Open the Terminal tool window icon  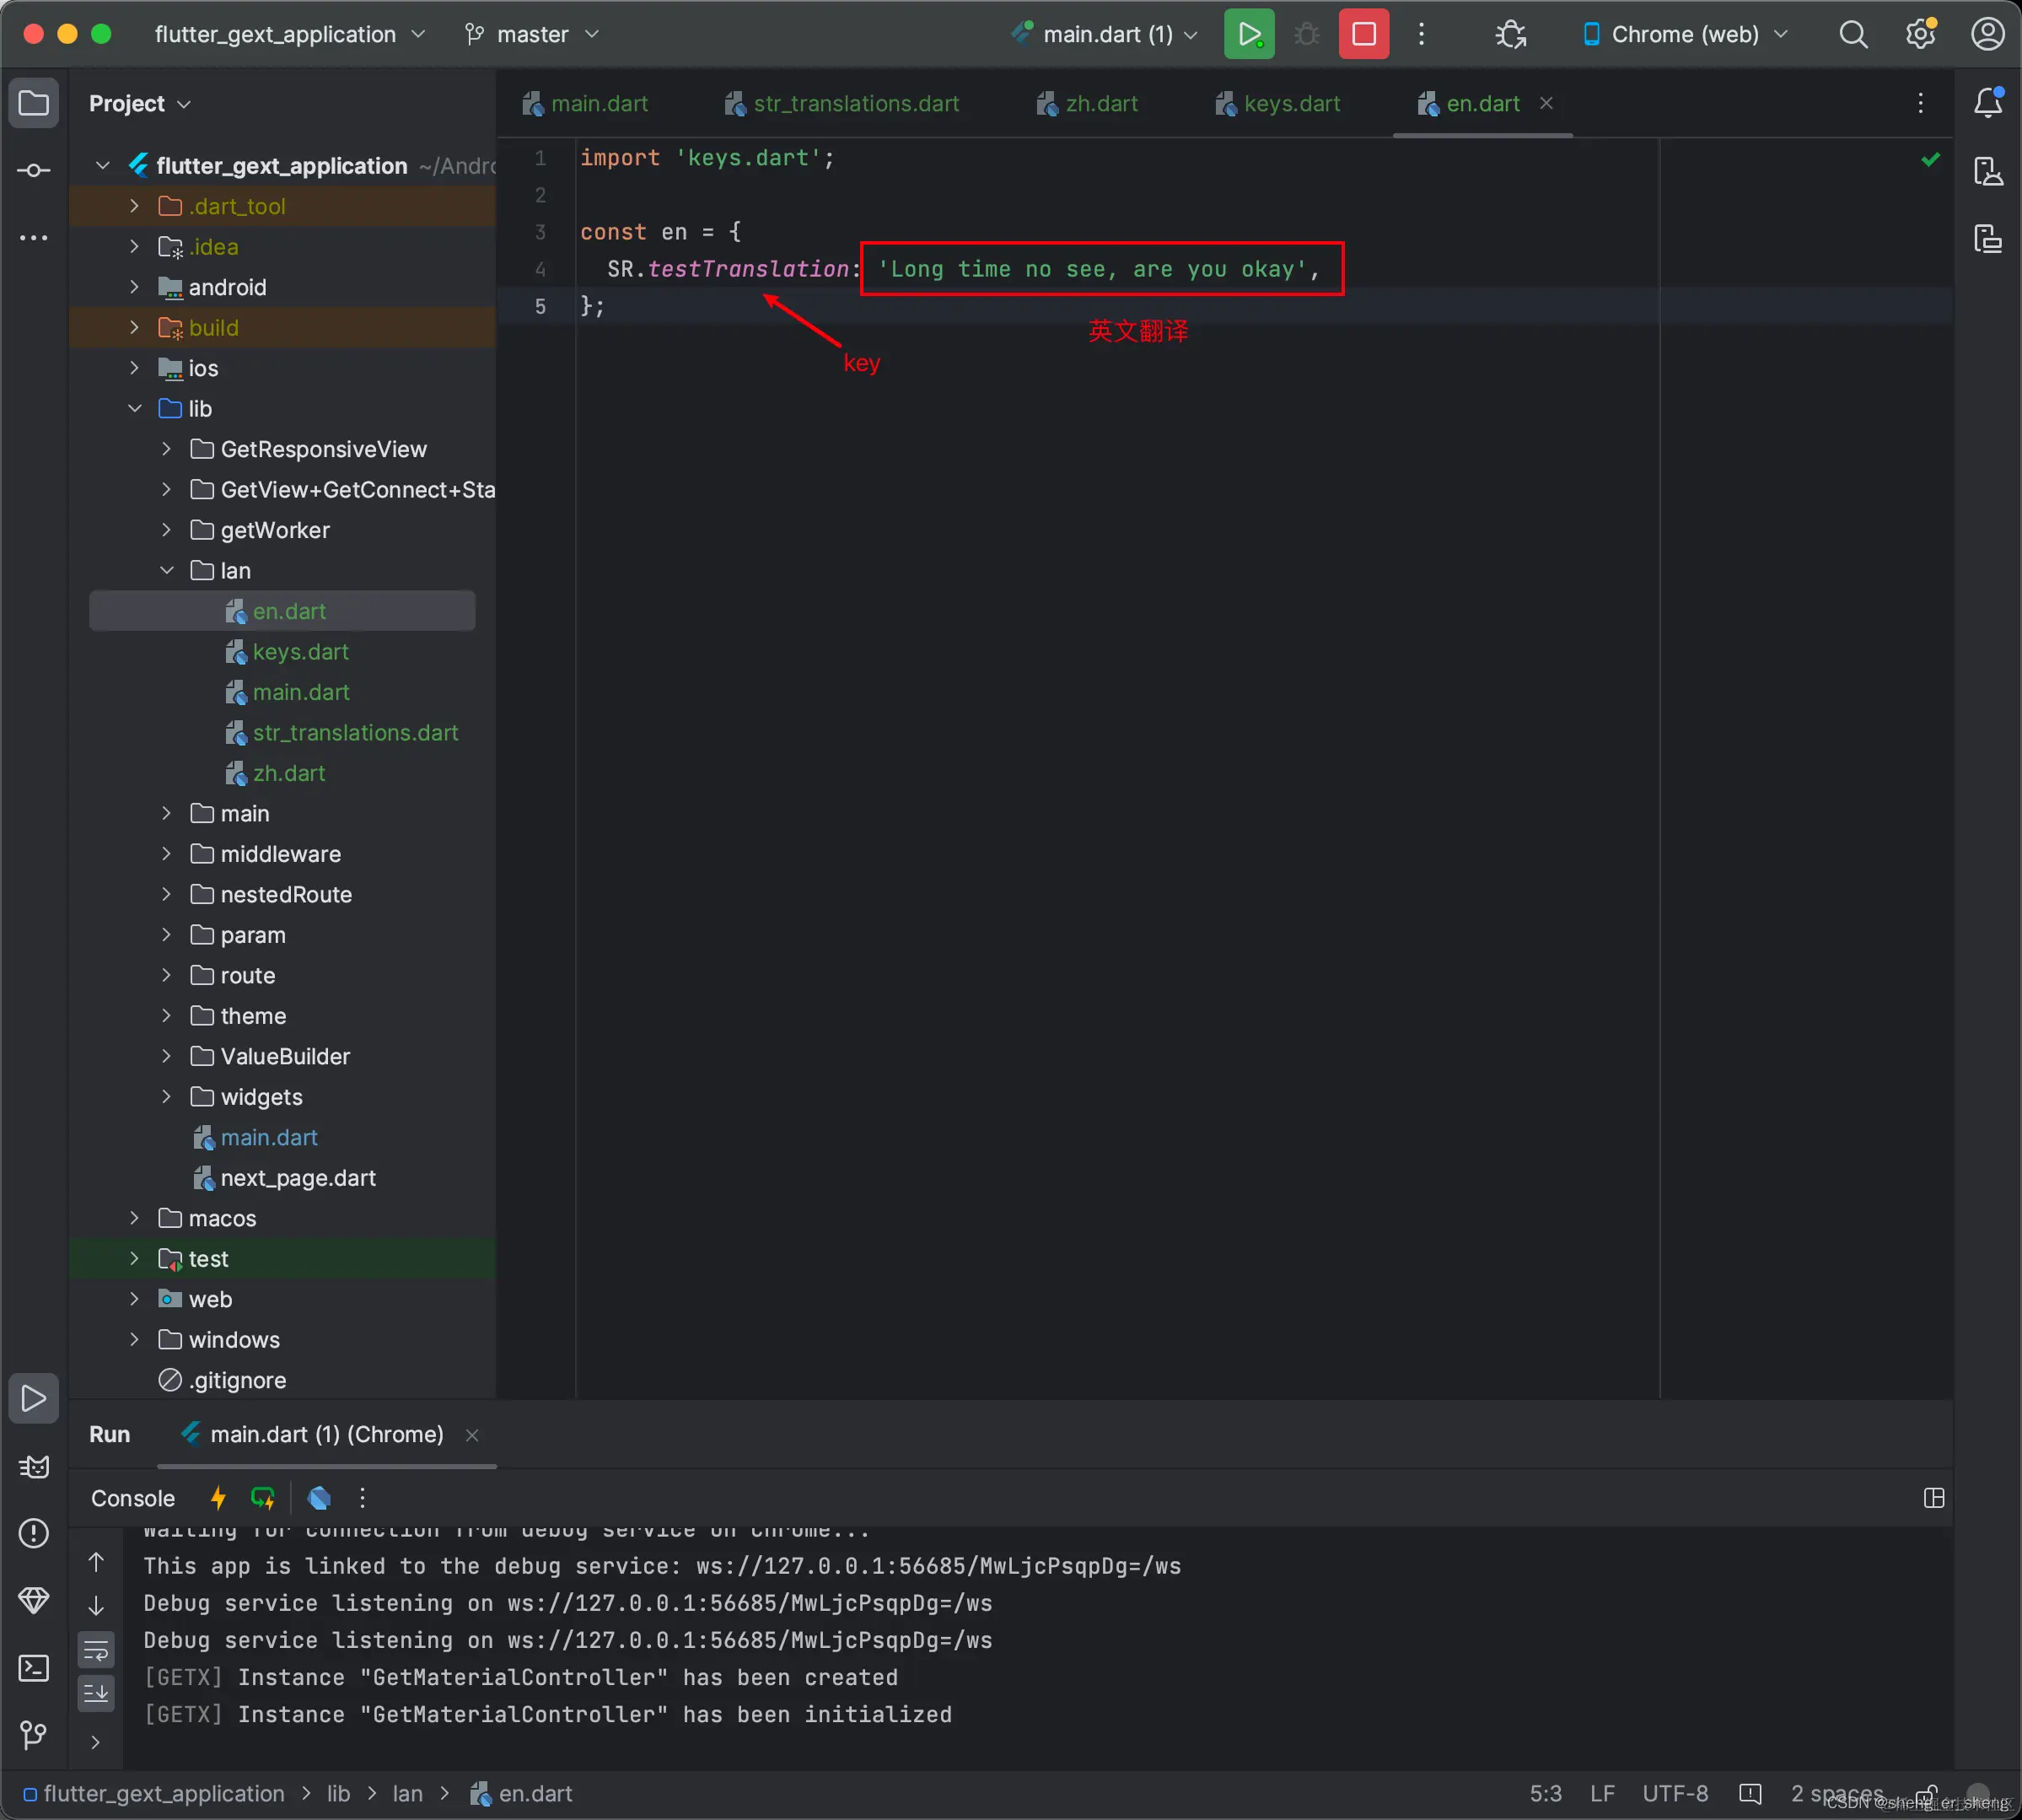(34, 1668)
